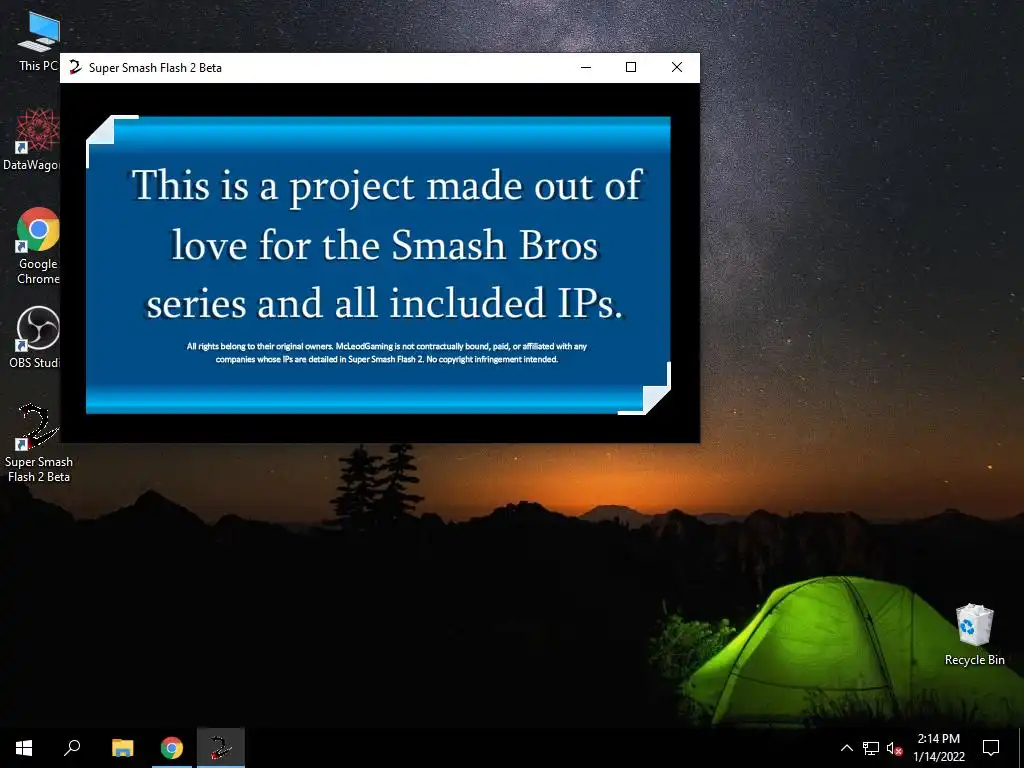Minimize the Super Smash Flash 2 Beta window
This screenshot has width=1024, height=768.
pyautogui.click(x=586, y=67)
